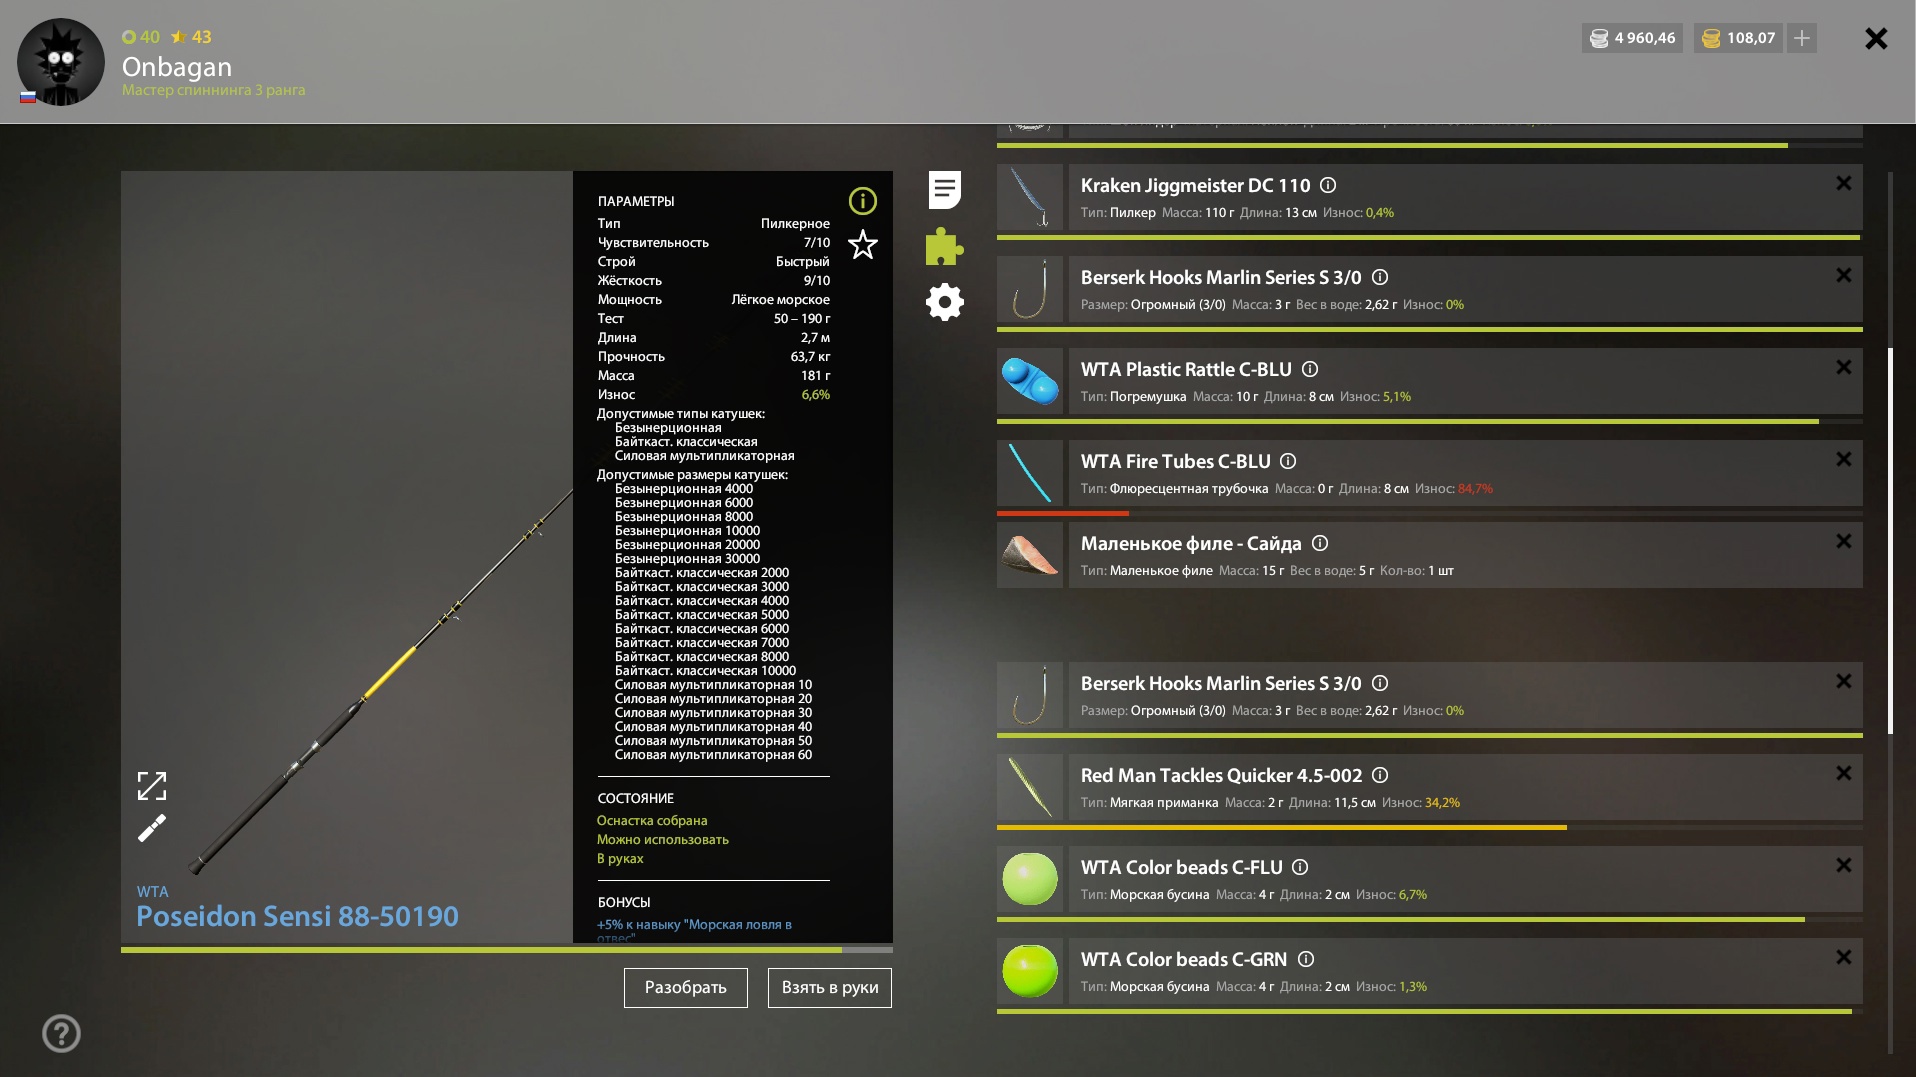Click the Poseidon Sensi 88-50190 rod name
1916x1077 pixels.
coord(297,916)
